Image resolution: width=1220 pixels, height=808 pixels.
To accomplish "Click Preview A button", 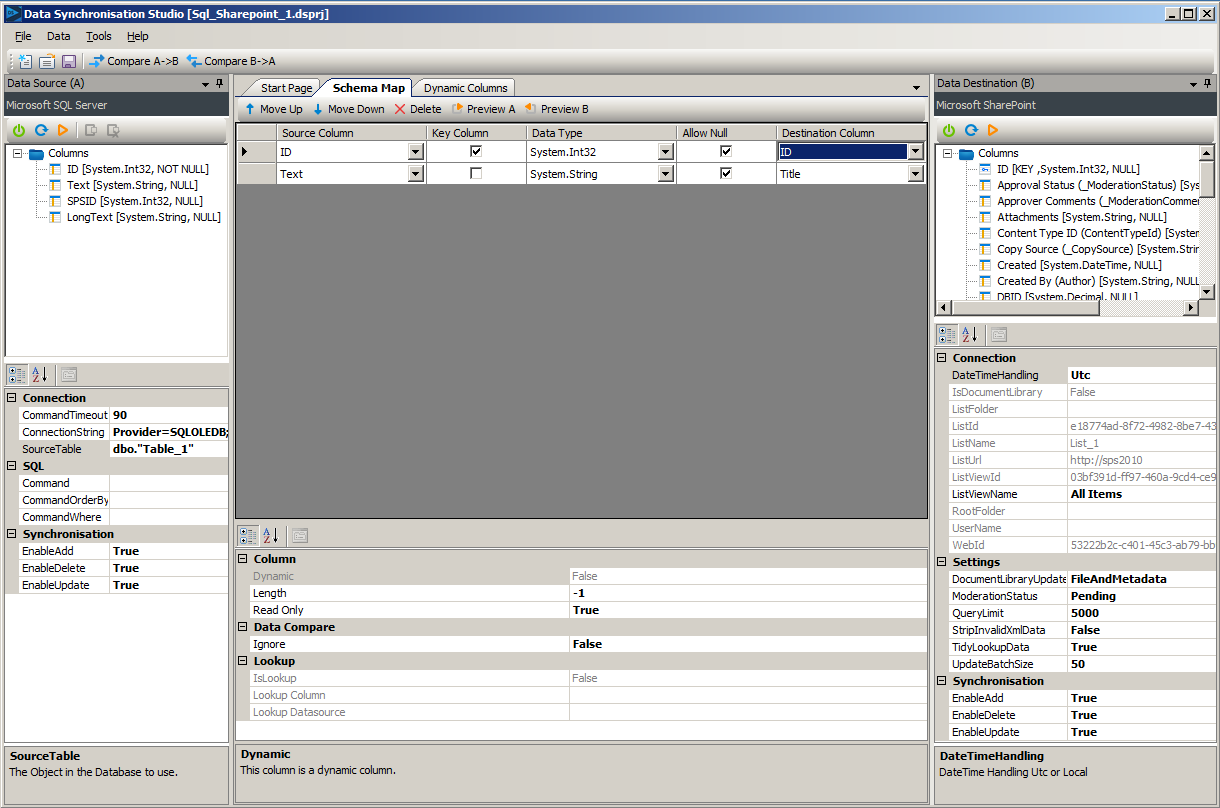I will [x=483, y=109].
